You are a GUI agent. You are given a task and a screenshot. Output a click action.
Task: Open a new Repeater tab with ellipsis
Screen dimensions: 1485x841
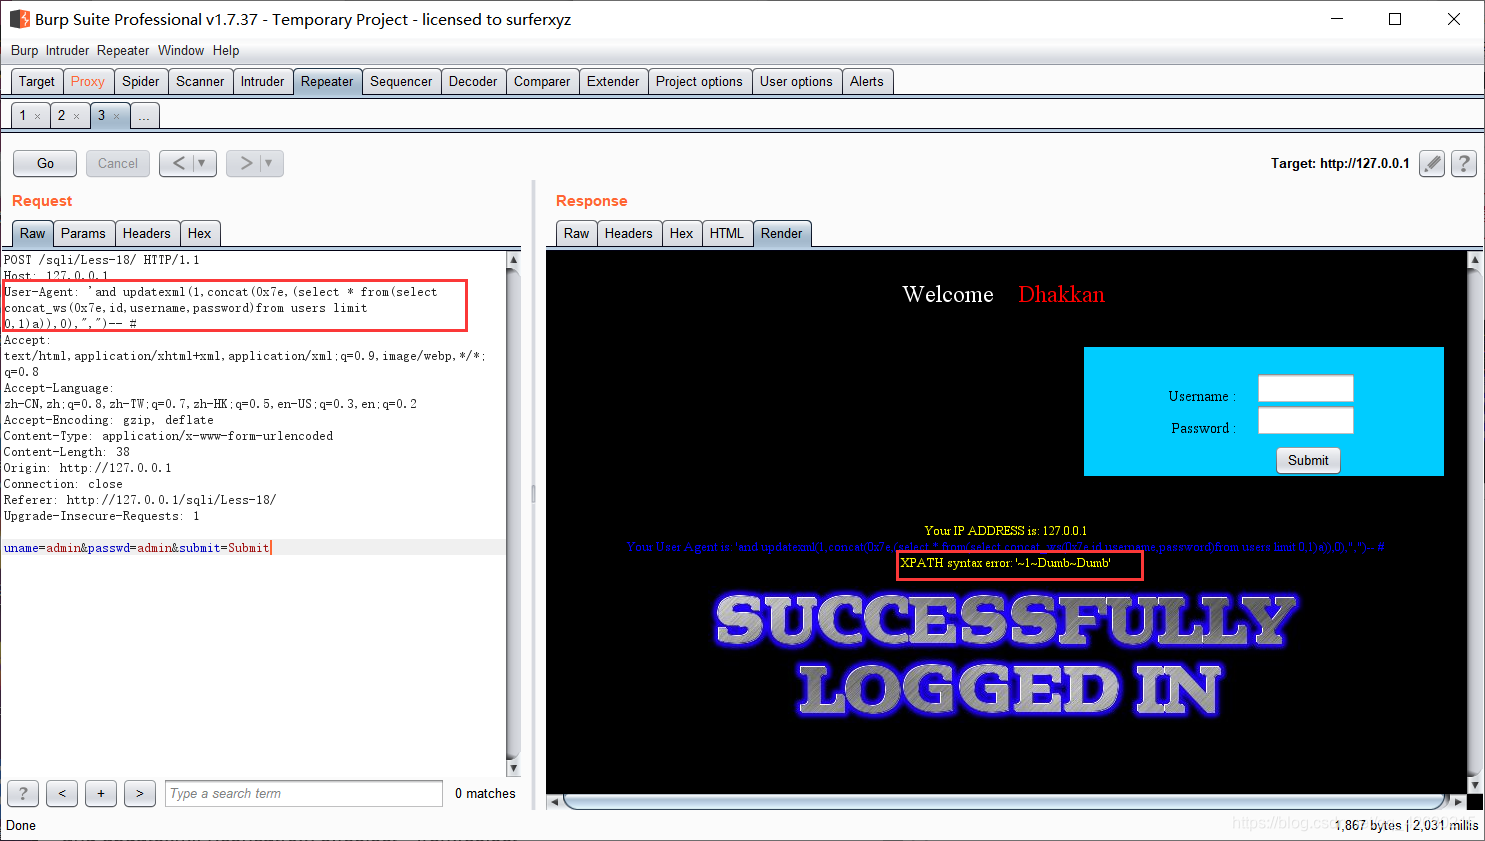pos(144,116)
